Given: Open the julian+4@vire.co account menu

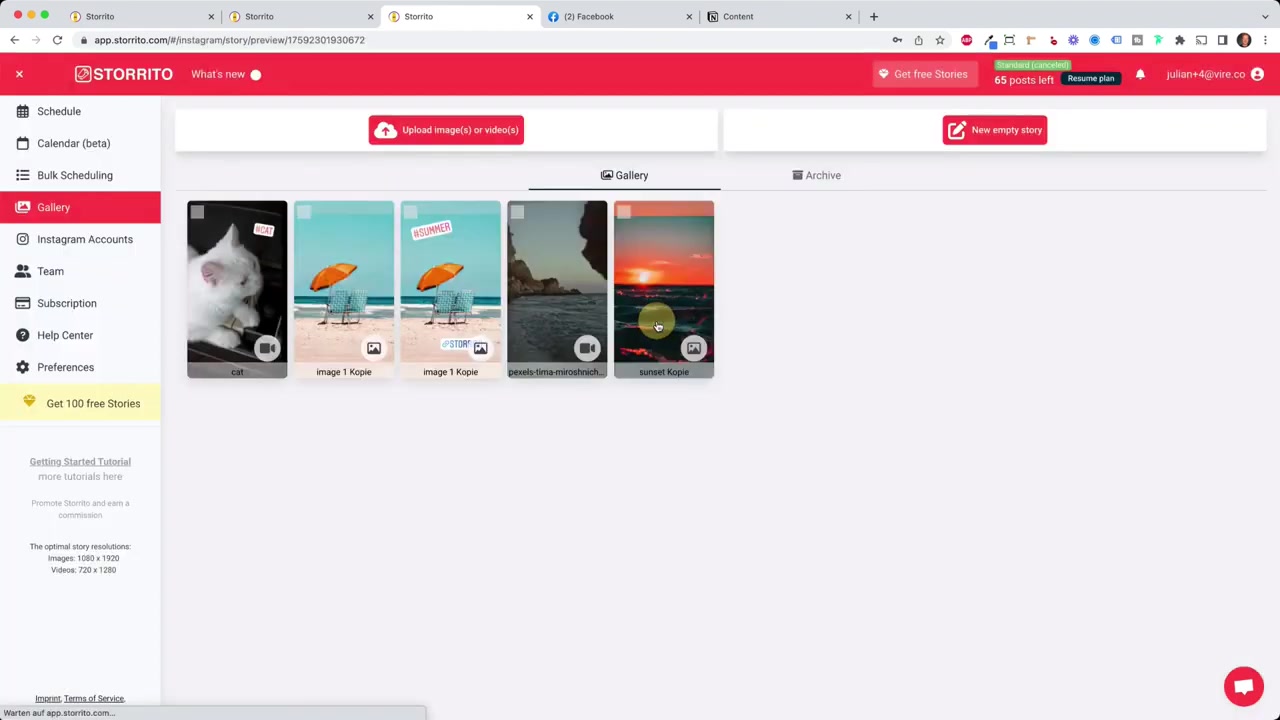Looking at the screenshot, I should (x=1215, y=74).
